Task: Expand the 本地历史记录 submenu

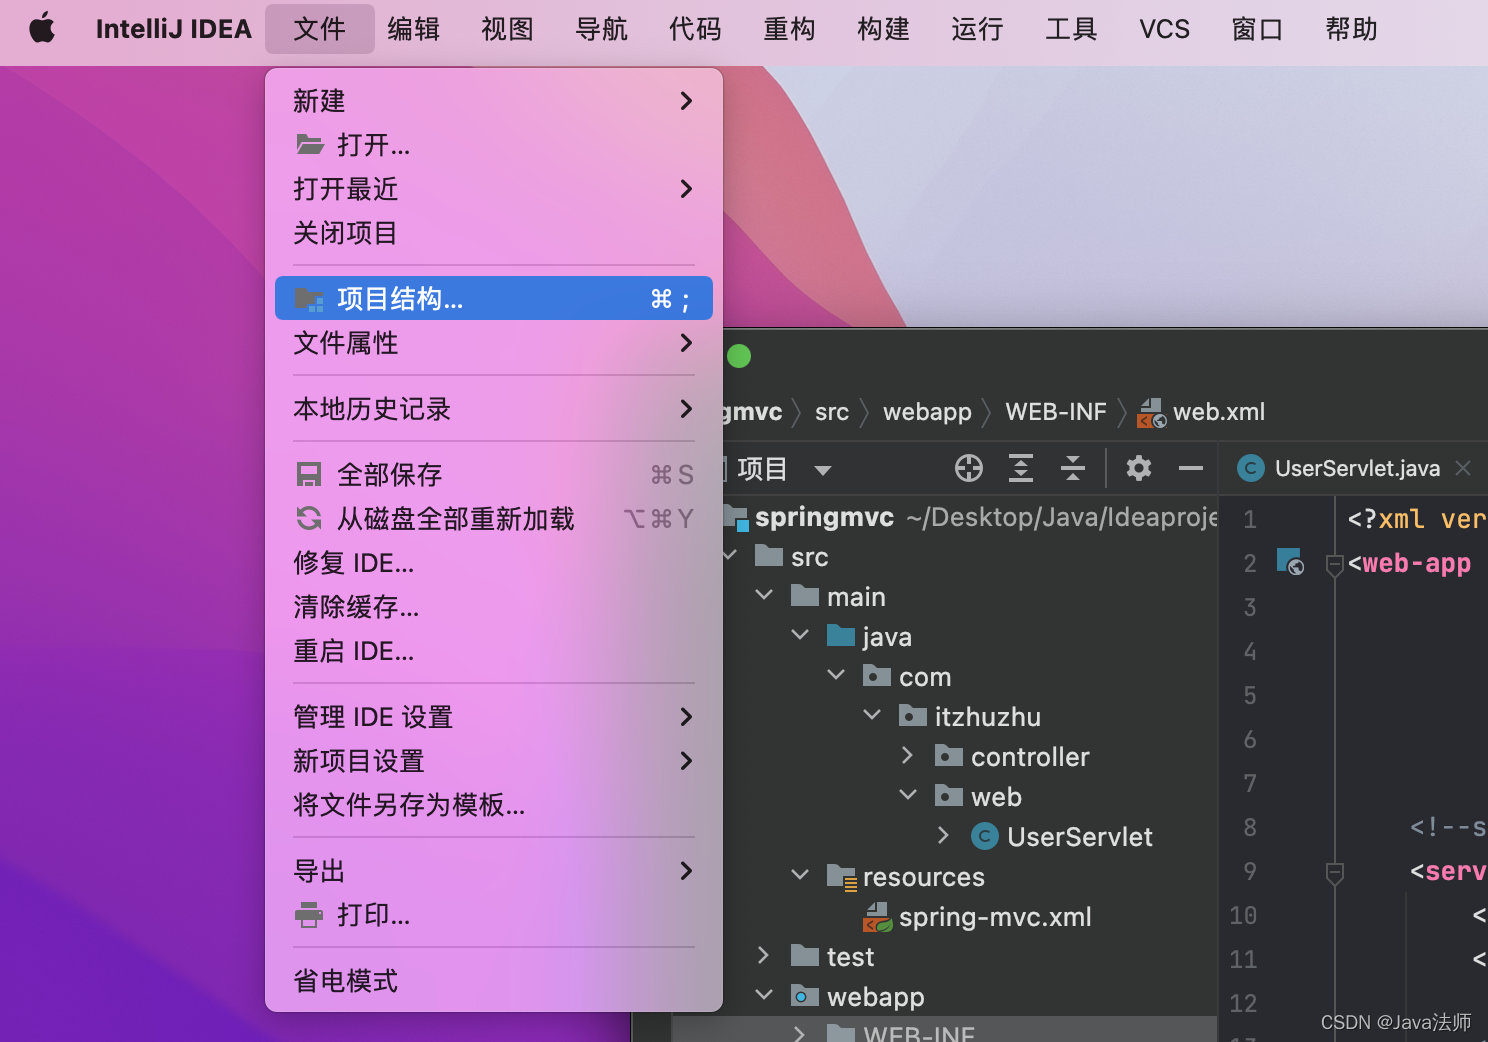Action: click(x=494, y=409)
